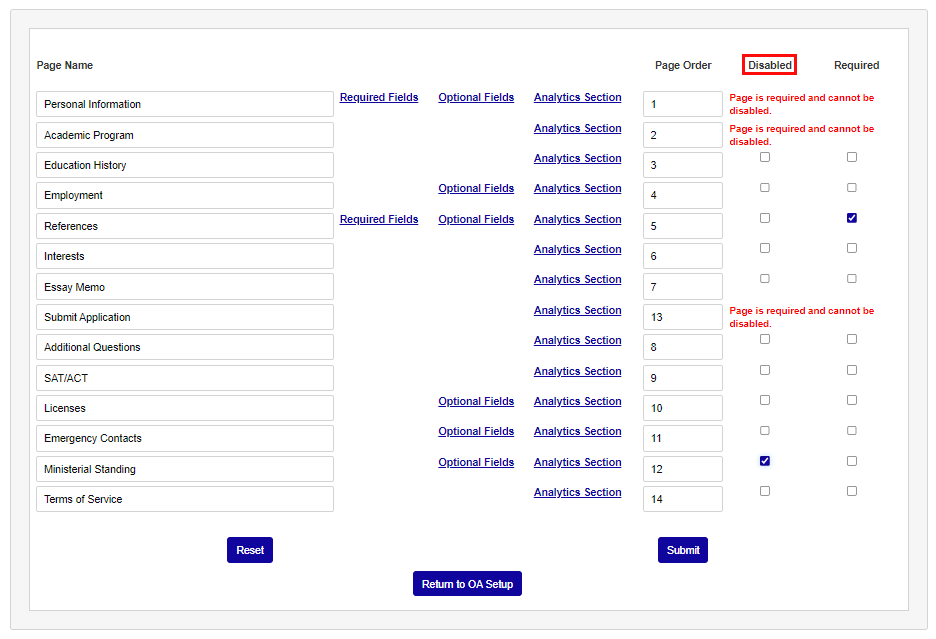
Task: Select the Personal Information page name field
Action: pos(184,104)
